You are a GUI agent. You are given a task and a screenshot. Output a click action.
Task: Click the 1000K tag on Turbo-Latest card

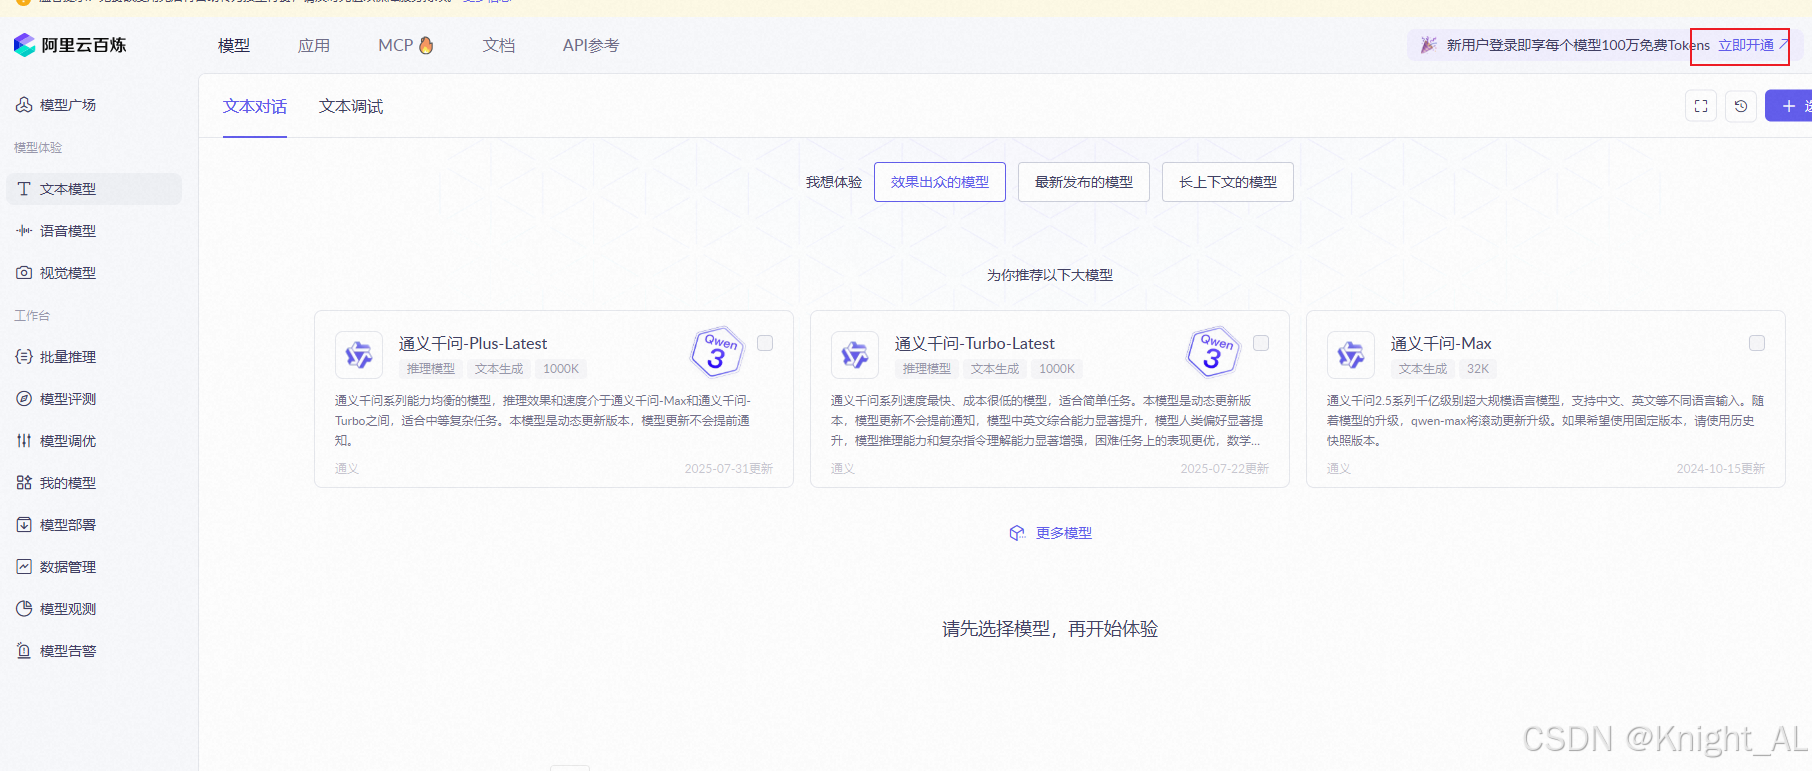coord(1057,369)
